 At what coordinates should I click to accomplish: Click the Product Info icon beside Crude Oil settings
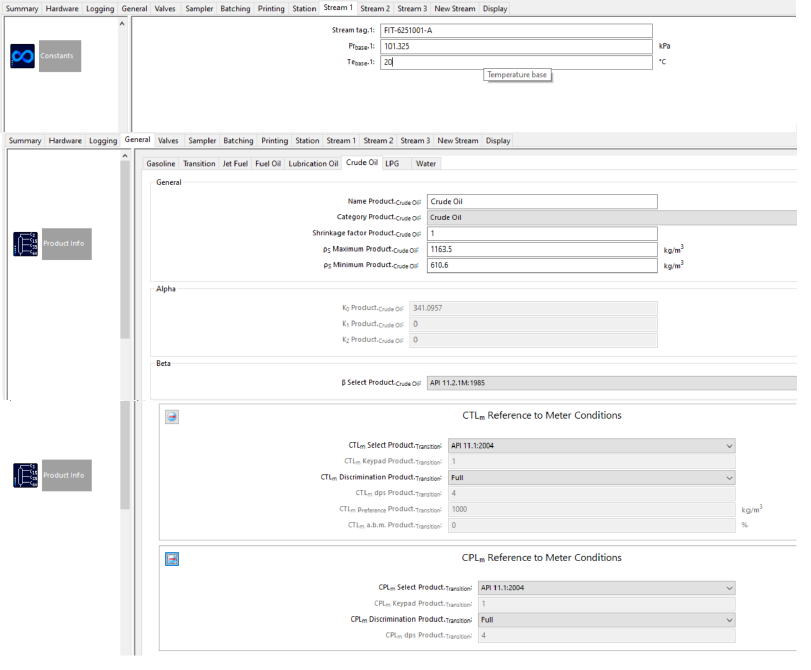(x=25, y=244)
